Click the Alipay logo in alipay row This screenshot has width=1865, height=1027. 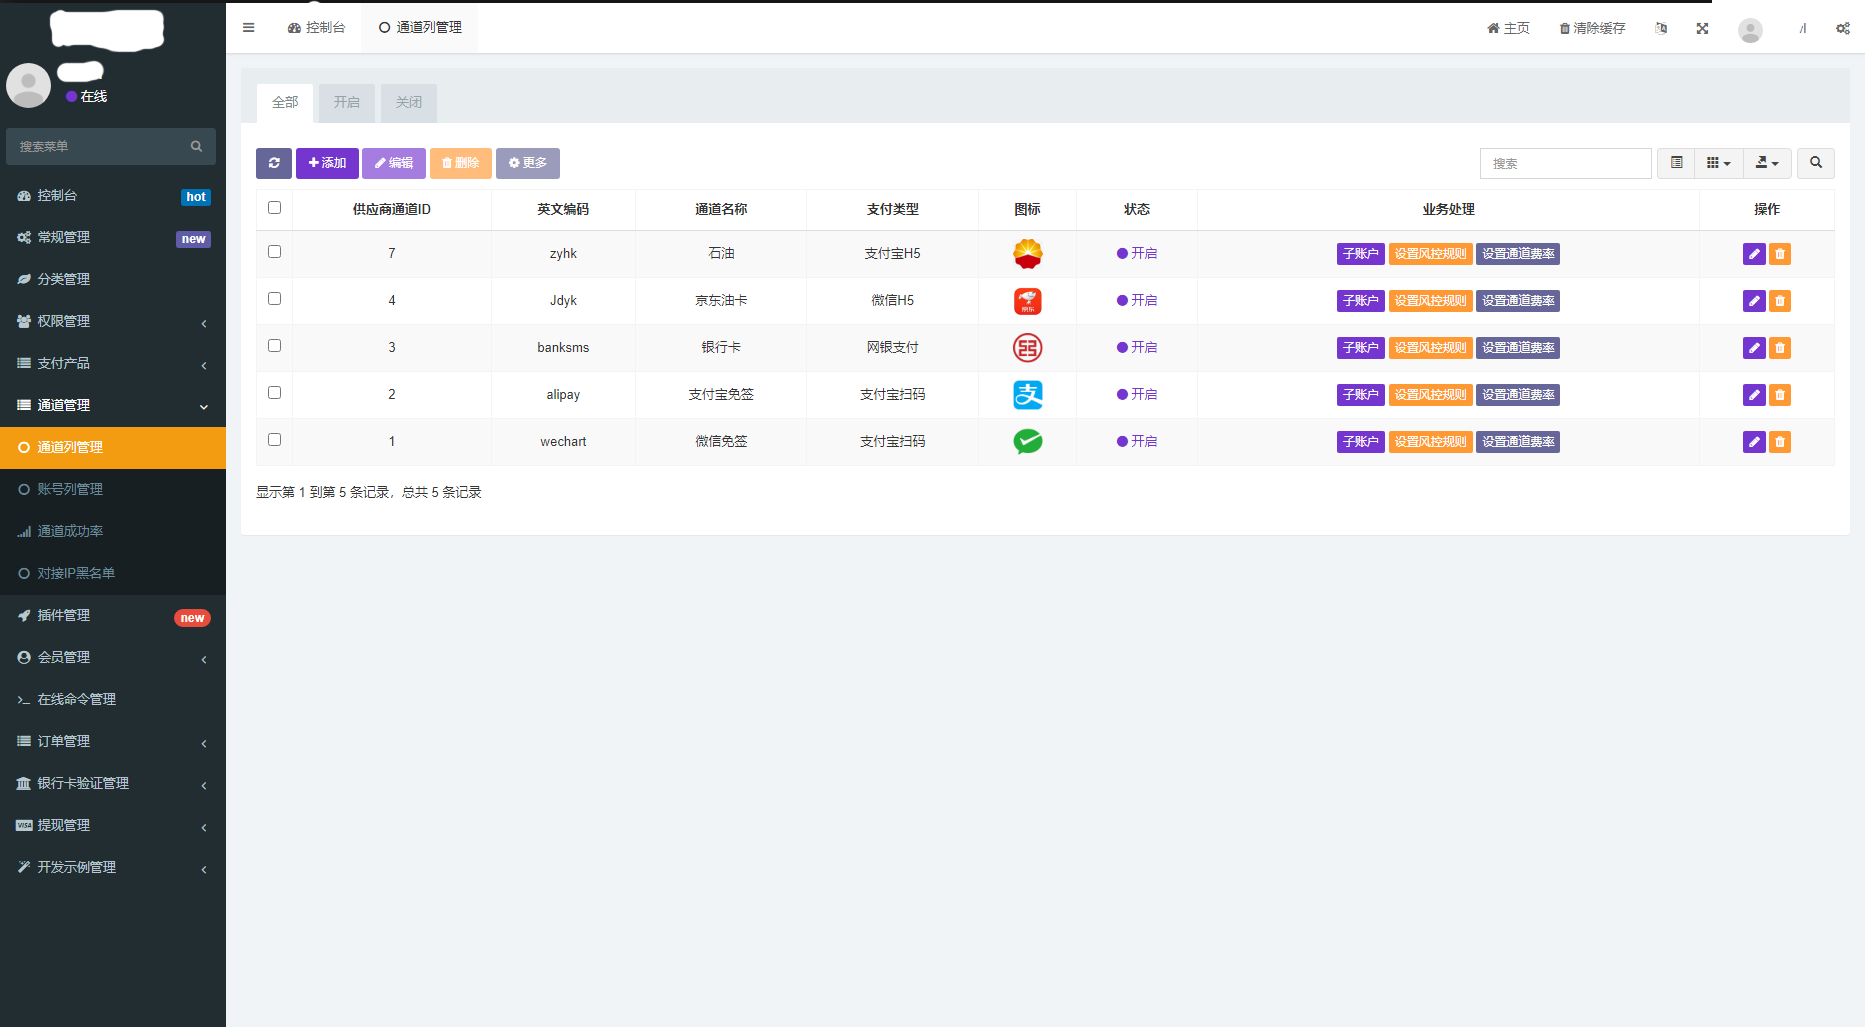click(x=1027, y=395)
